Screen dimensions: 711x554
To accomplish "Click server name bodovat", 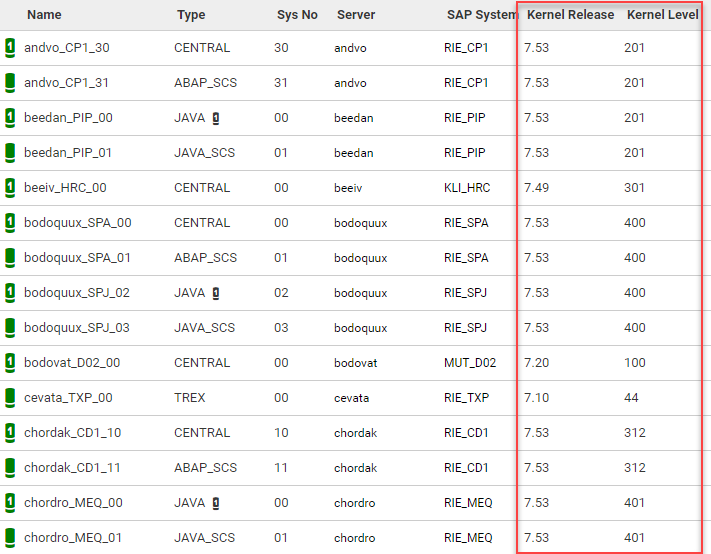I will click(356, 363).
